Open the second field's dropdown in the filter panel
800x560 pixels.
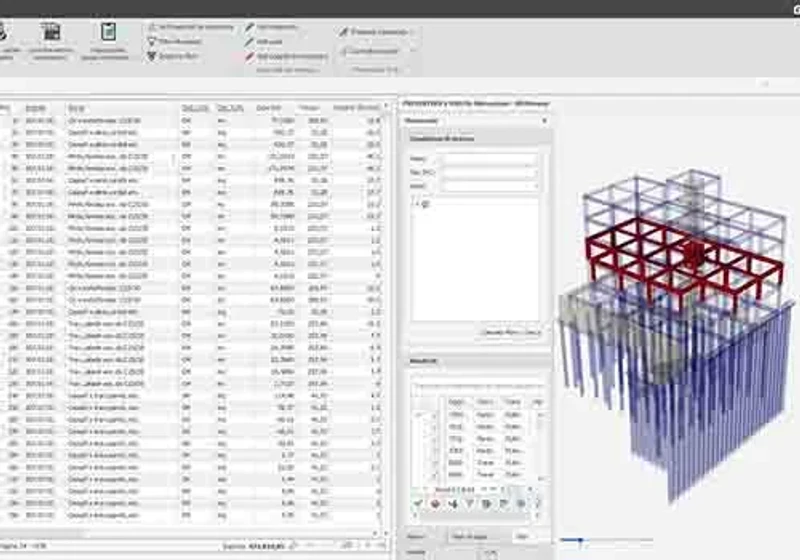tap(534, 173)
